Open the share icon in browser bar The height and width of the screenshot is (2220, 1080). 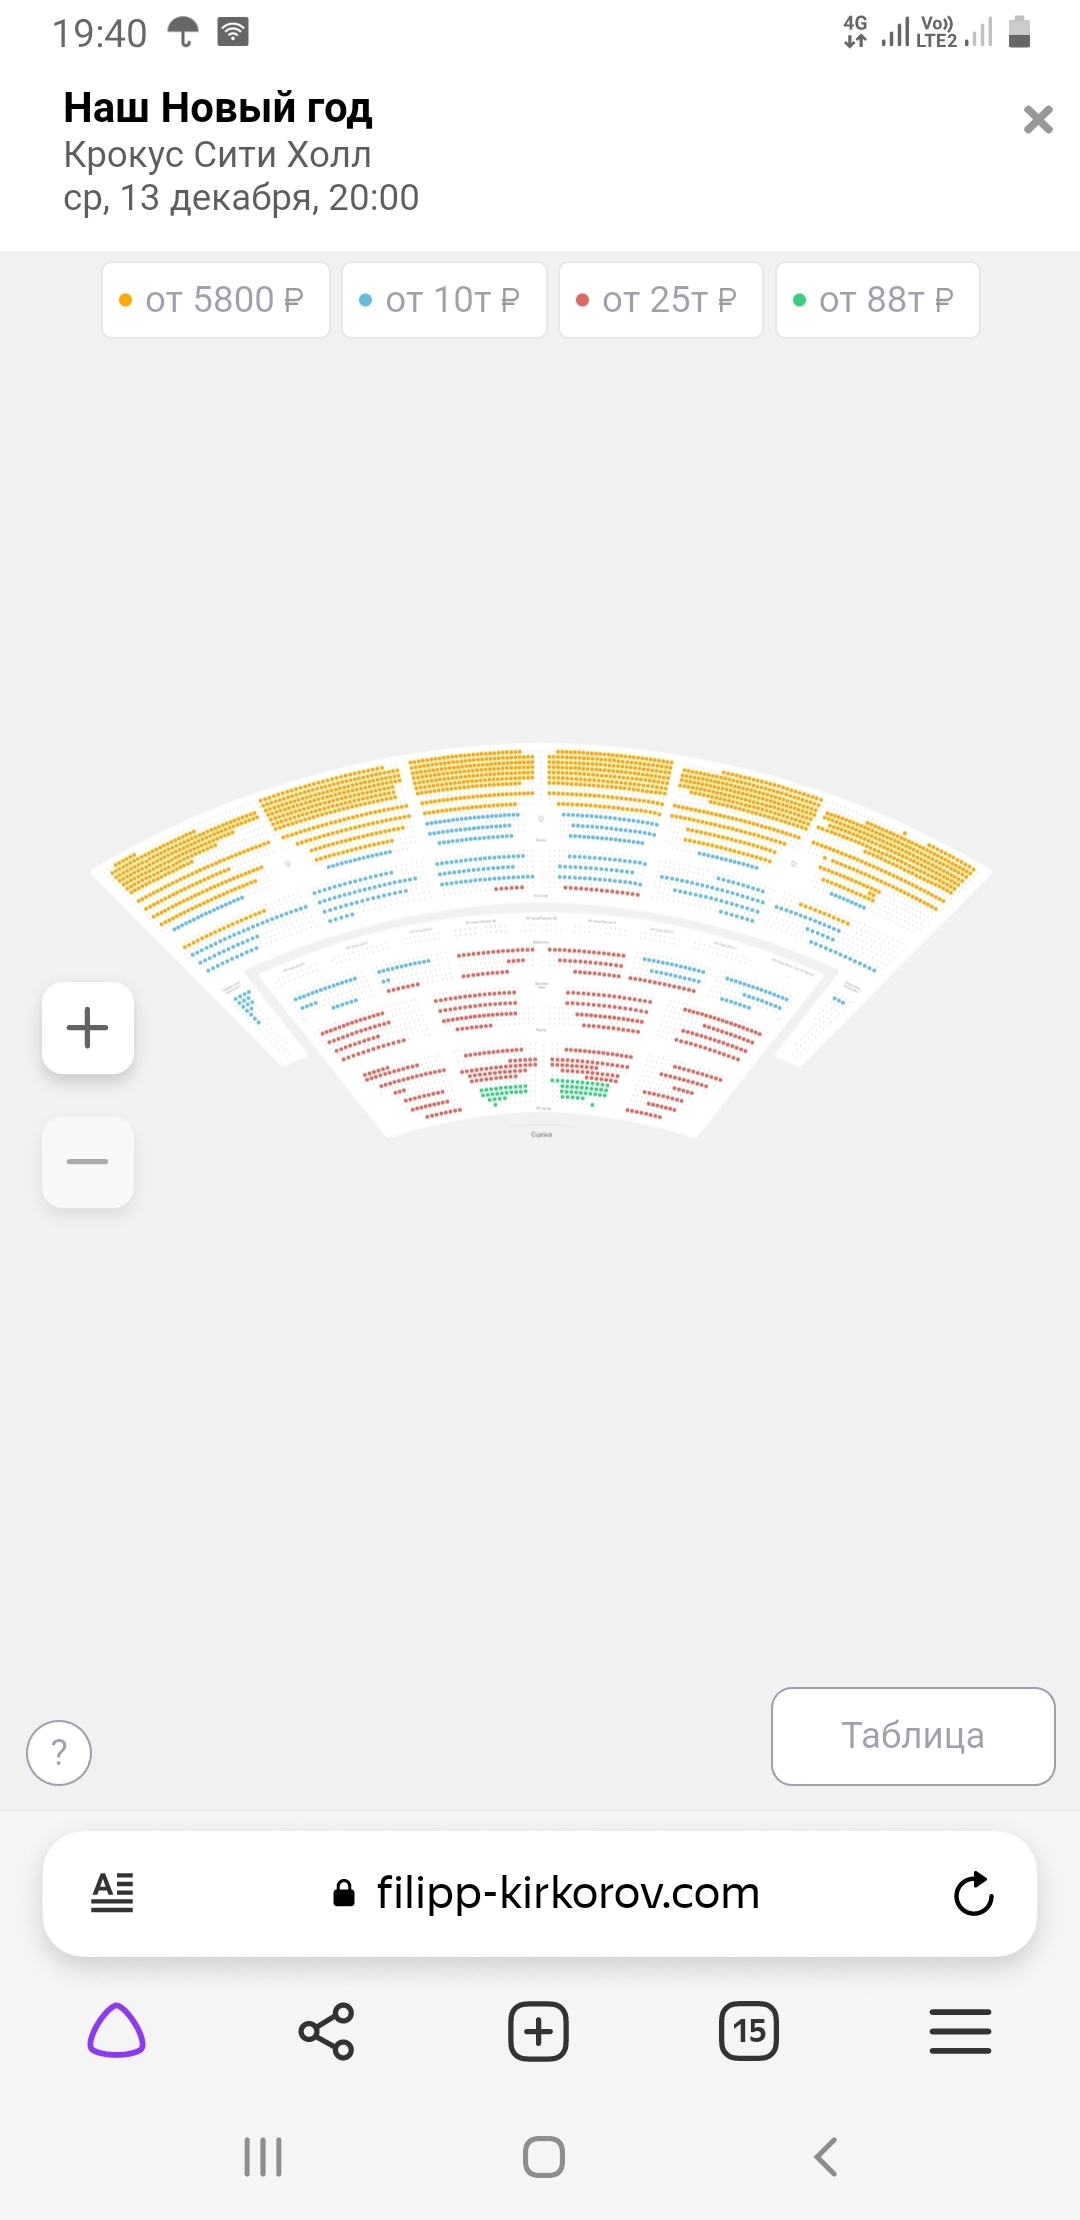click(x=327, y=2031)
